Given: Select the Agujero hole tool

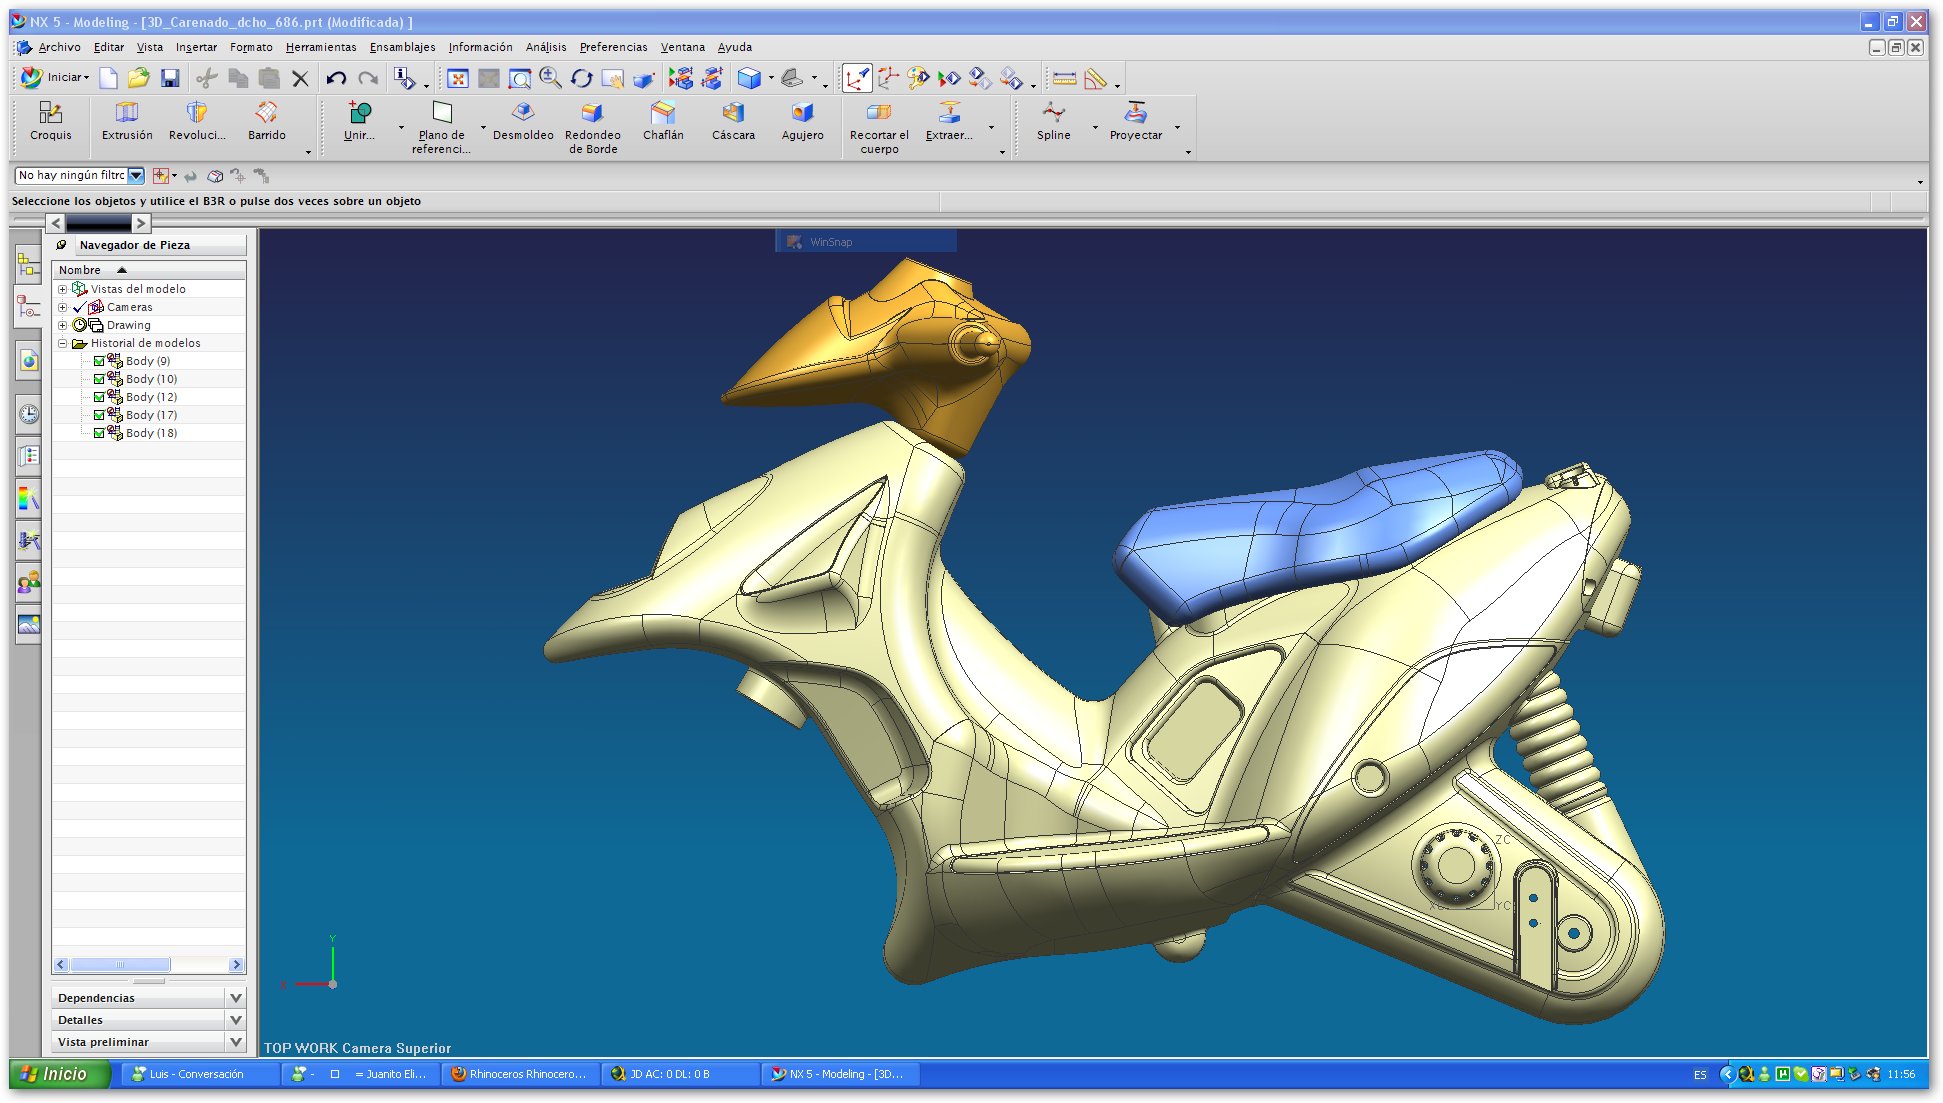Looking at the screenshot, I should pyautogui.click(x=802, y=120).
